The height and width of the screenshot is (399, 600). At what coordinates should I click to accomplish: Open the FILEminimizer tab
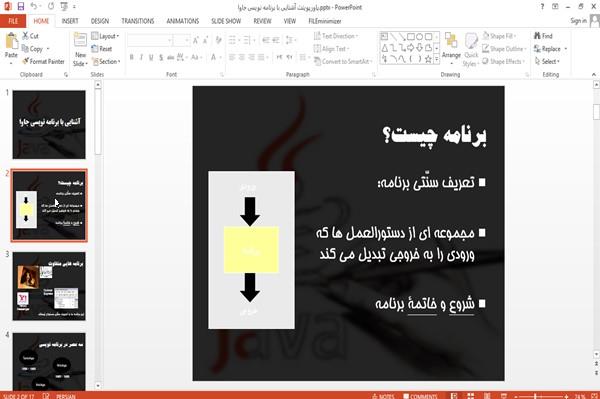(324, 21)
